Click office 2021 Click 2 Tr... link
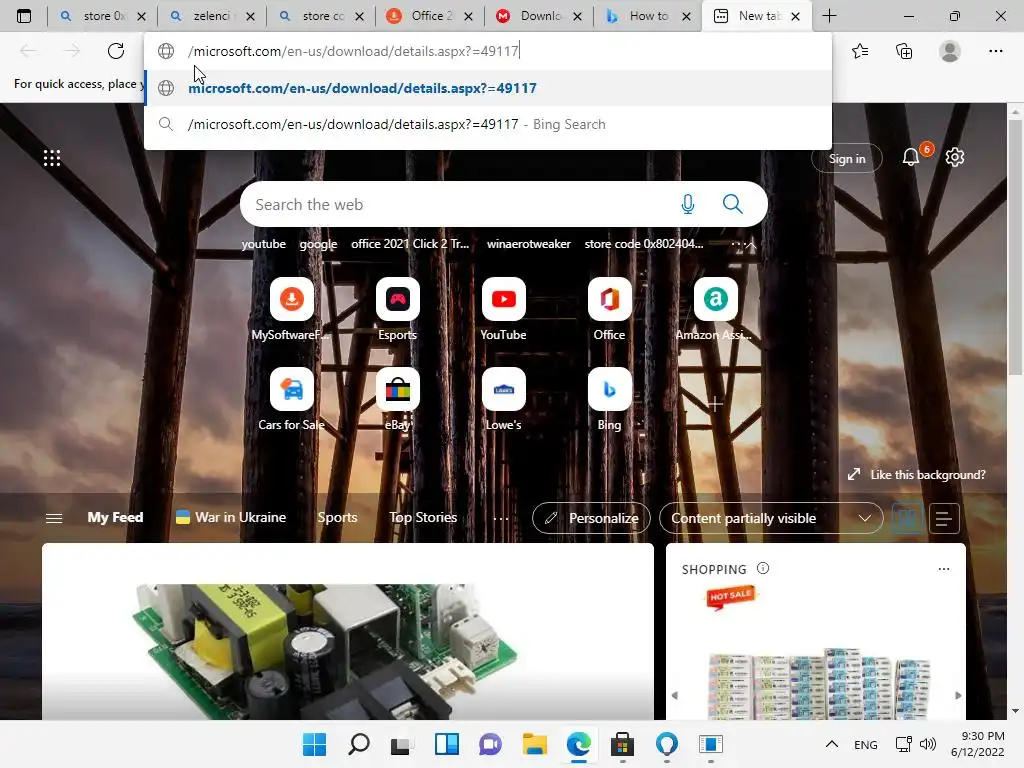Viewport: 1024px width, 768px height. 410,244
